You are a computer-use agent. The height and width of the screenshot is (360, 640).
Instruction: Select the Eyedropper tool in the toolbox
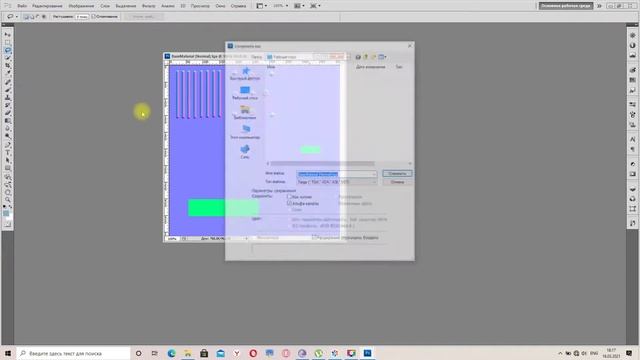pyautogui.click(x=8, y=74)
